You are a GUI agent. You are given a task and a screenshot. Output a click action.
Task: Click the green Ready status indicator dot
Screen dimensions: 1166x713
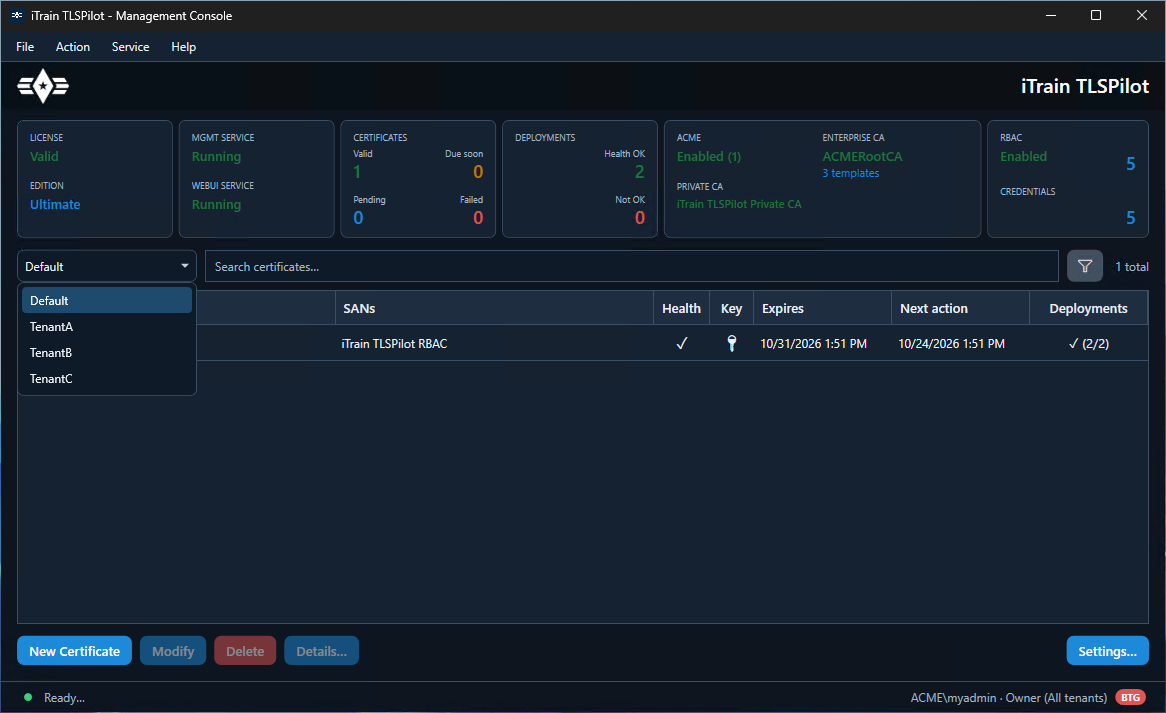(28, 697)
